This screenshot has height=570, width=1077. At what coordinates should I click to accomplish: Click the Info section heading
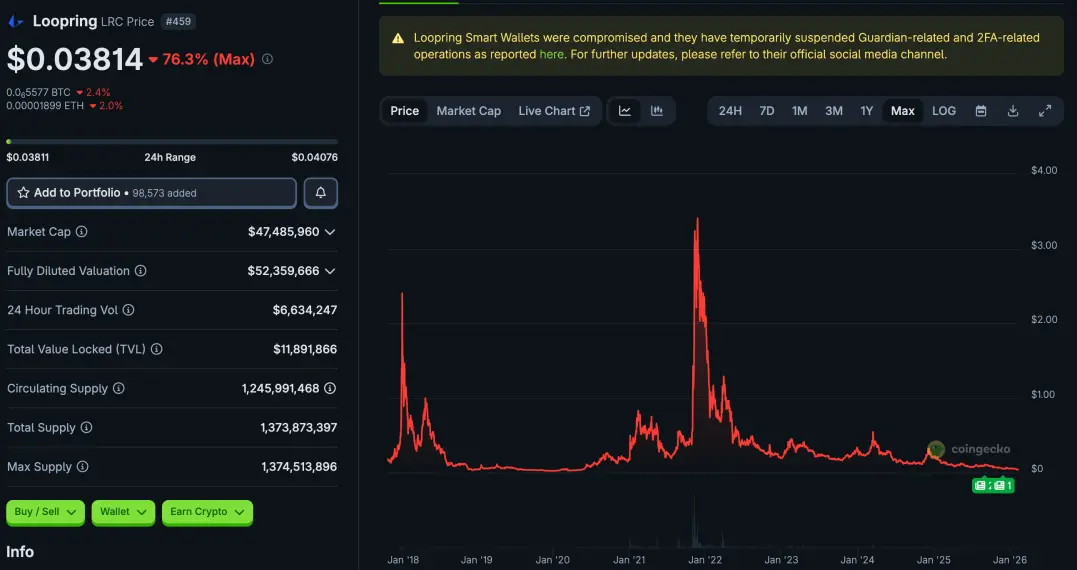coord(20,551)
